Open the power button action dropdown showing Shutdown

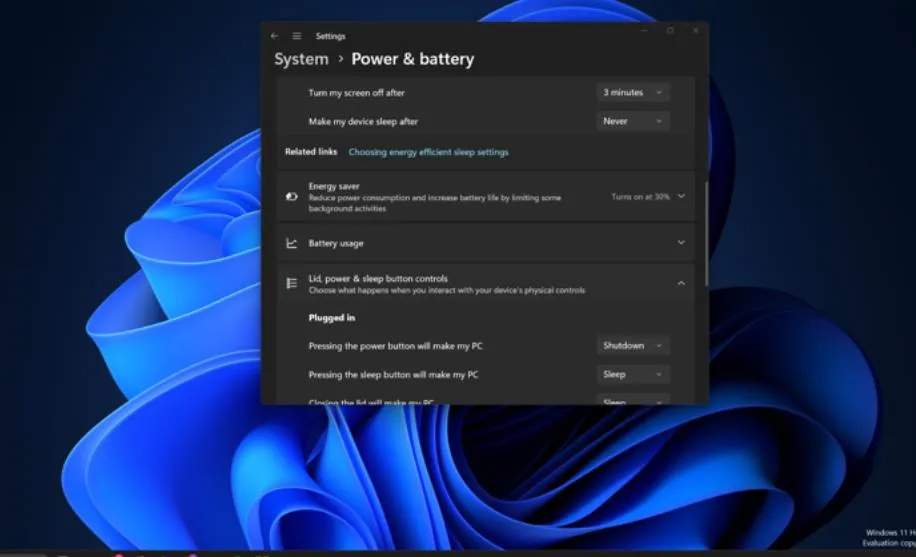(x=633, y=346)
